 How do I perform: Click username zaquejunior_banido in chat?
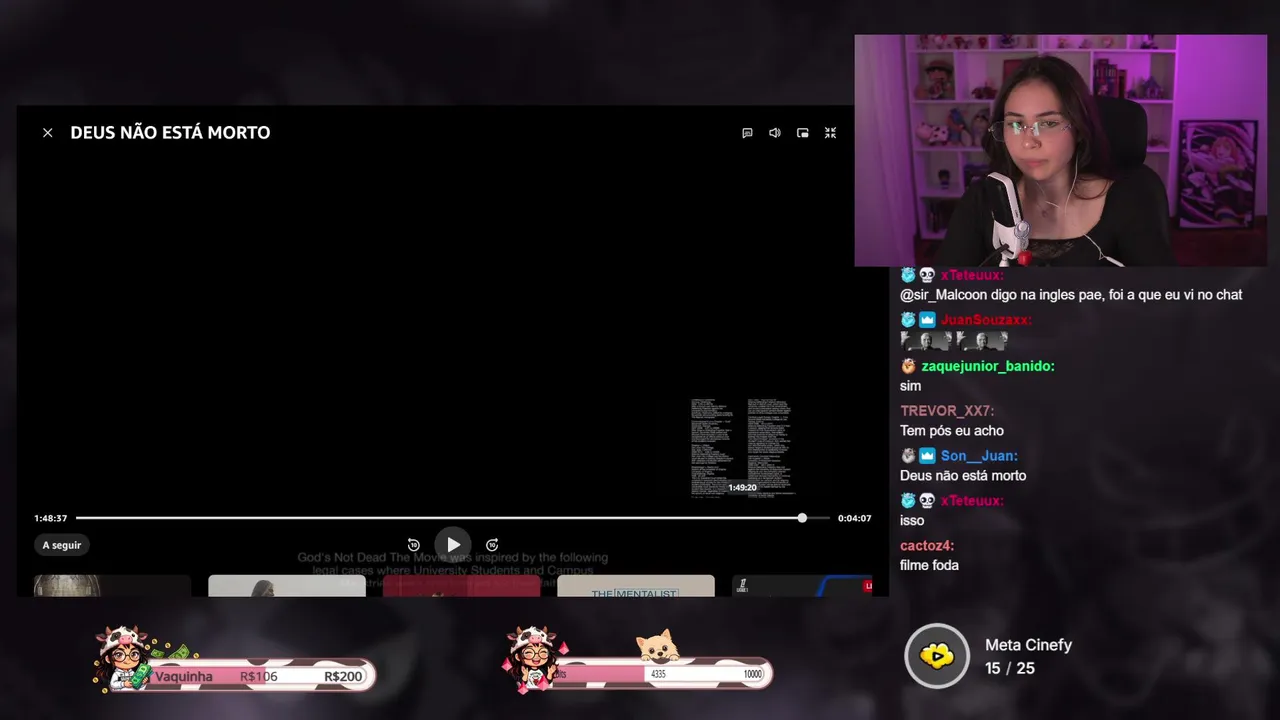pos(988,366)
